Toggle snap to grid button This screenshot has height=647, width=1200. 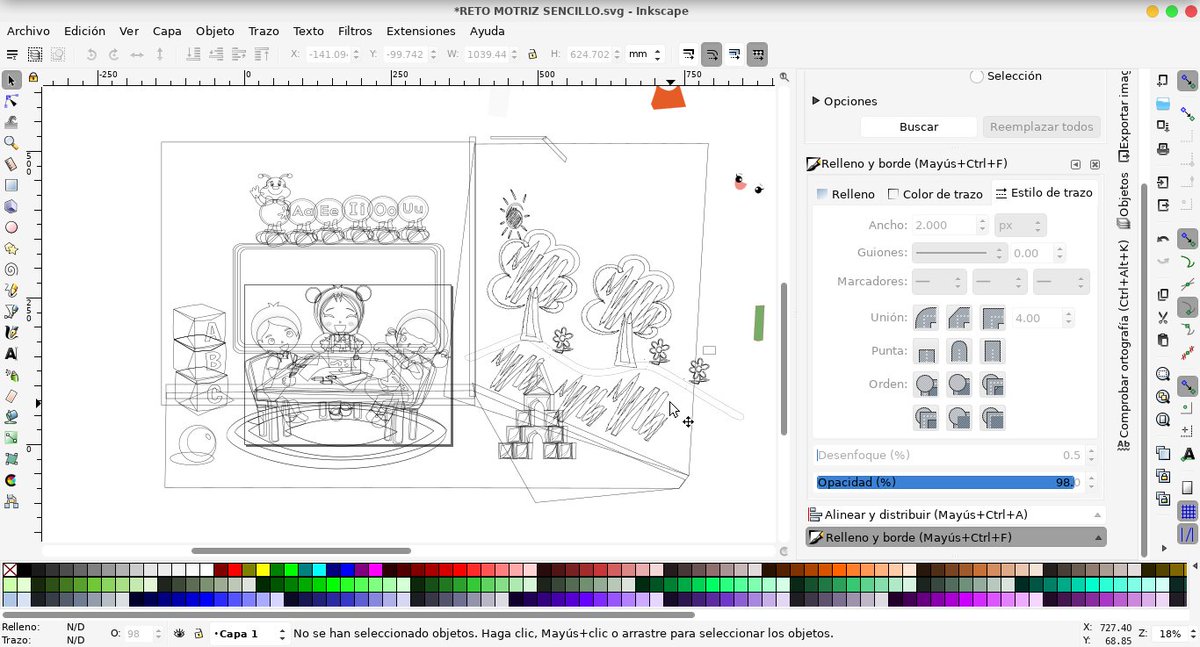coord(1188,513)
